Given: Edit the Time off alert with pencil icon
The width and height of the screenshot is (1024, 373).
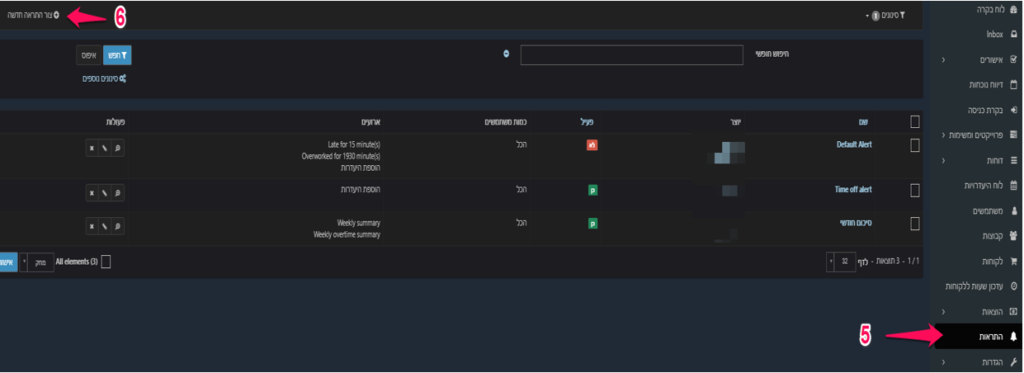Looking at the screenshot, I should coord(104,193).
